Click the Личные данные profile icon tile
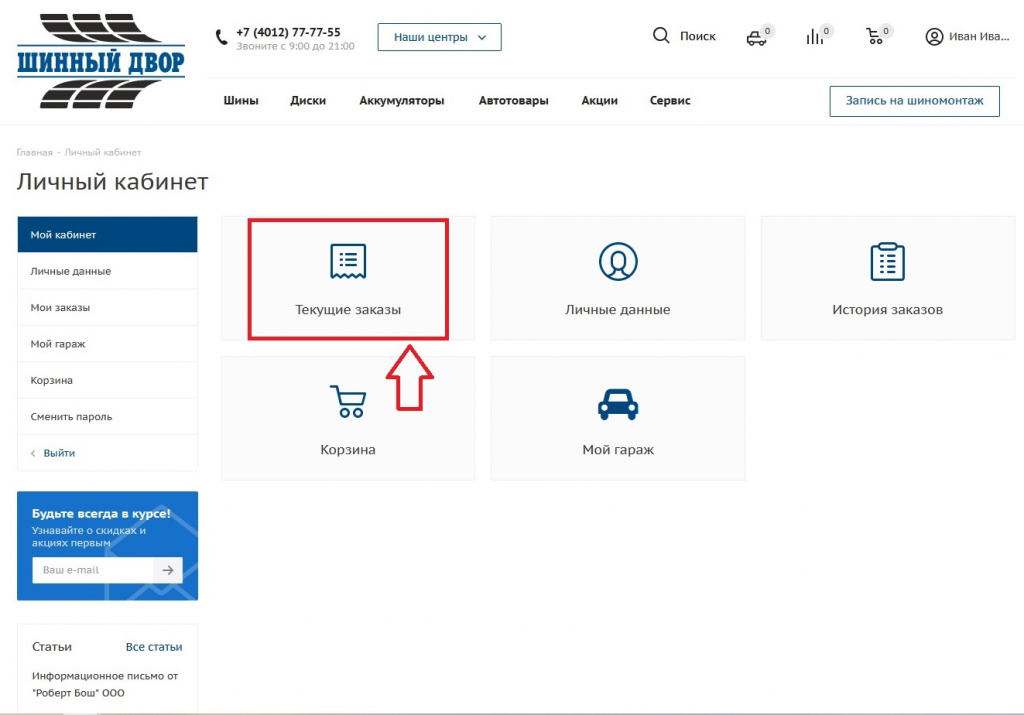 click(x=618, y=261)
